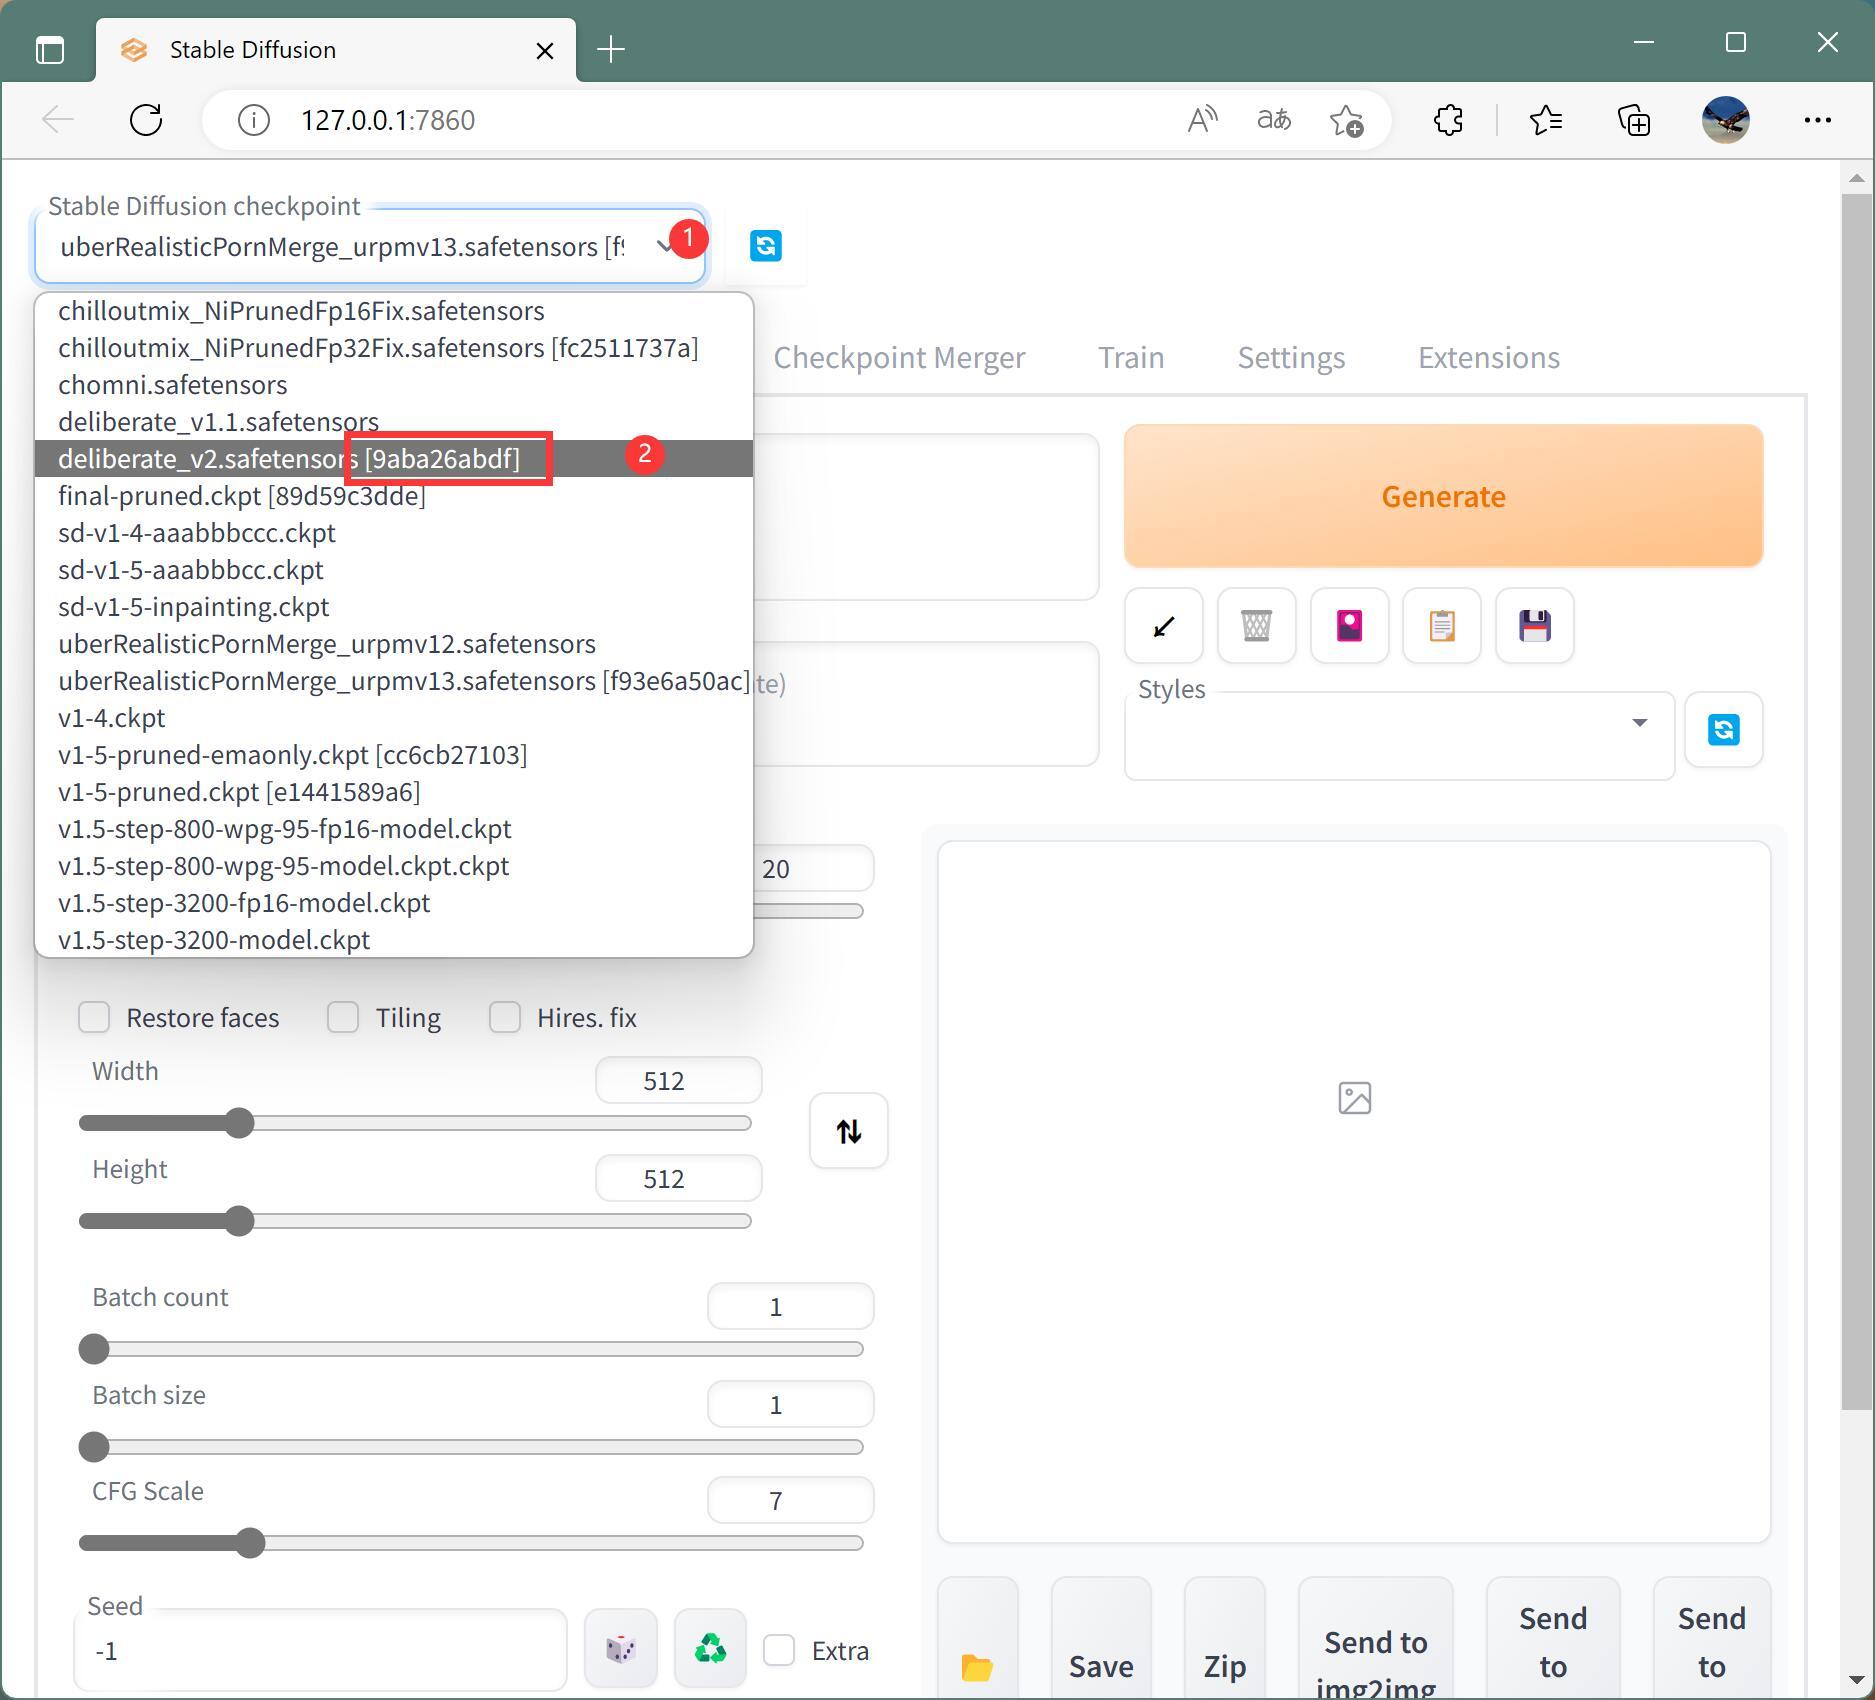Enable the Tiling checkbox
This screenshot has height=1700, width=1875.
[343, 1017]
